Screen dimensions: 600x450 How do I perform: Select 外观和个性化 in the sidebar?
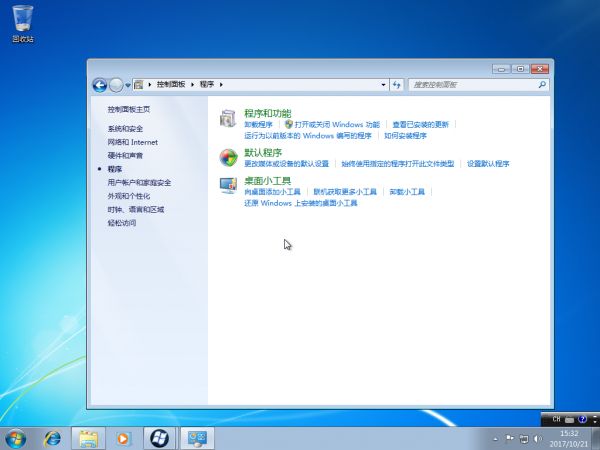[x=129, y=196]
